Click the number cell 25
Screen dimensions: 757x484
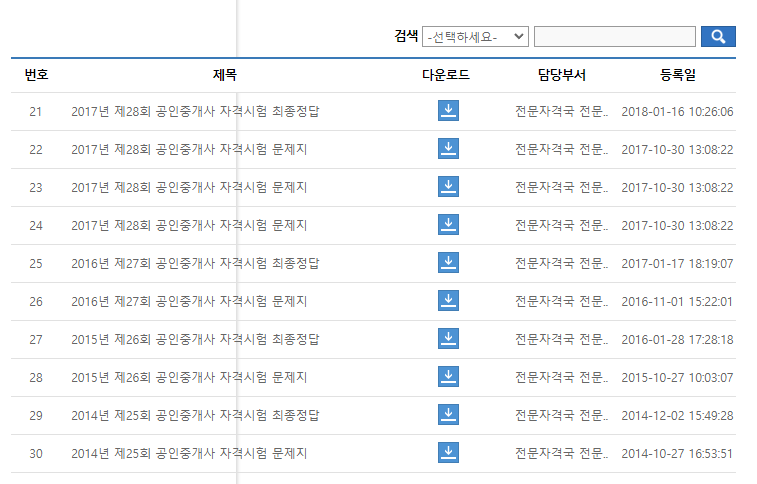(36, 264)
